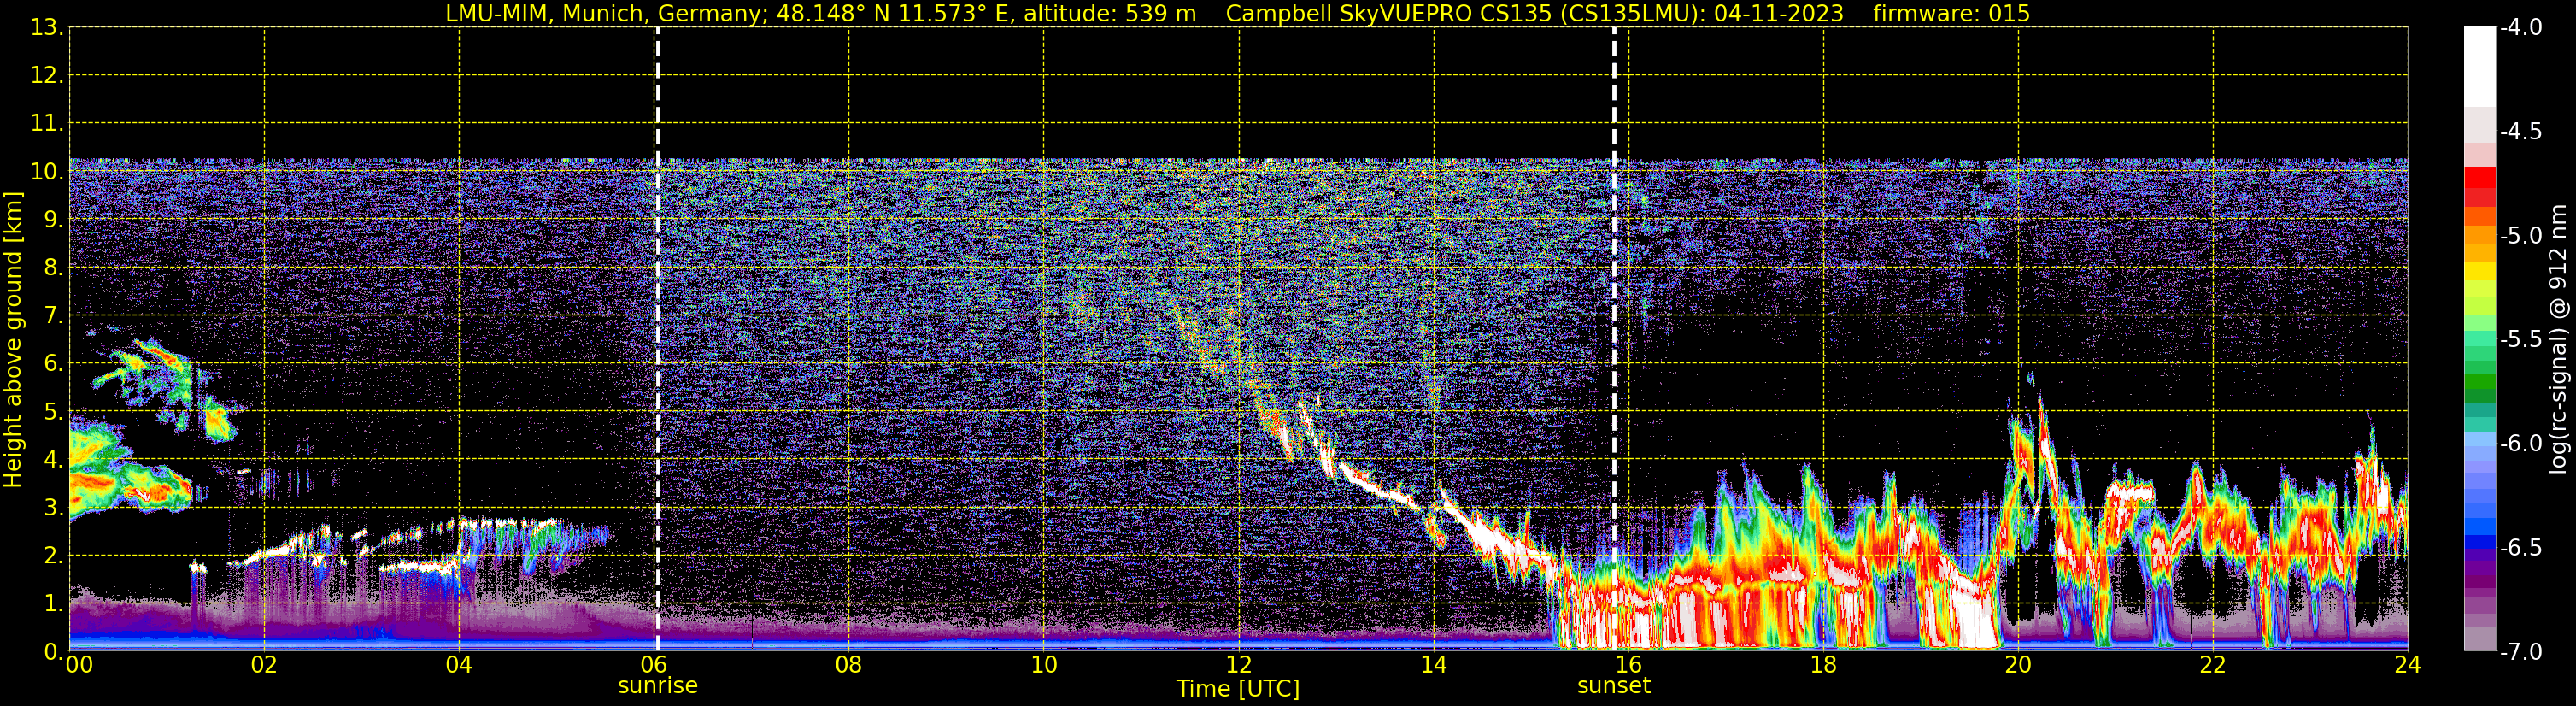Pick the white top band of the colorbar
2576x706 pixels.
coord(2479,66)
